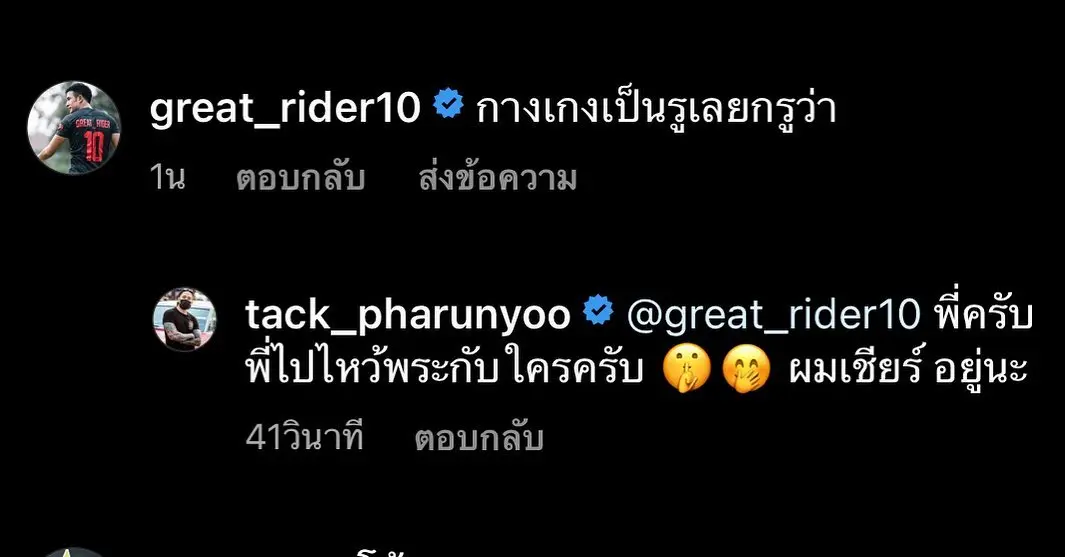This screenshot has height=557, width=1065.
Task: Tap ตอบกลับ under great_rider10's comment
Action: pyautogui.click(x=301, y=179)
